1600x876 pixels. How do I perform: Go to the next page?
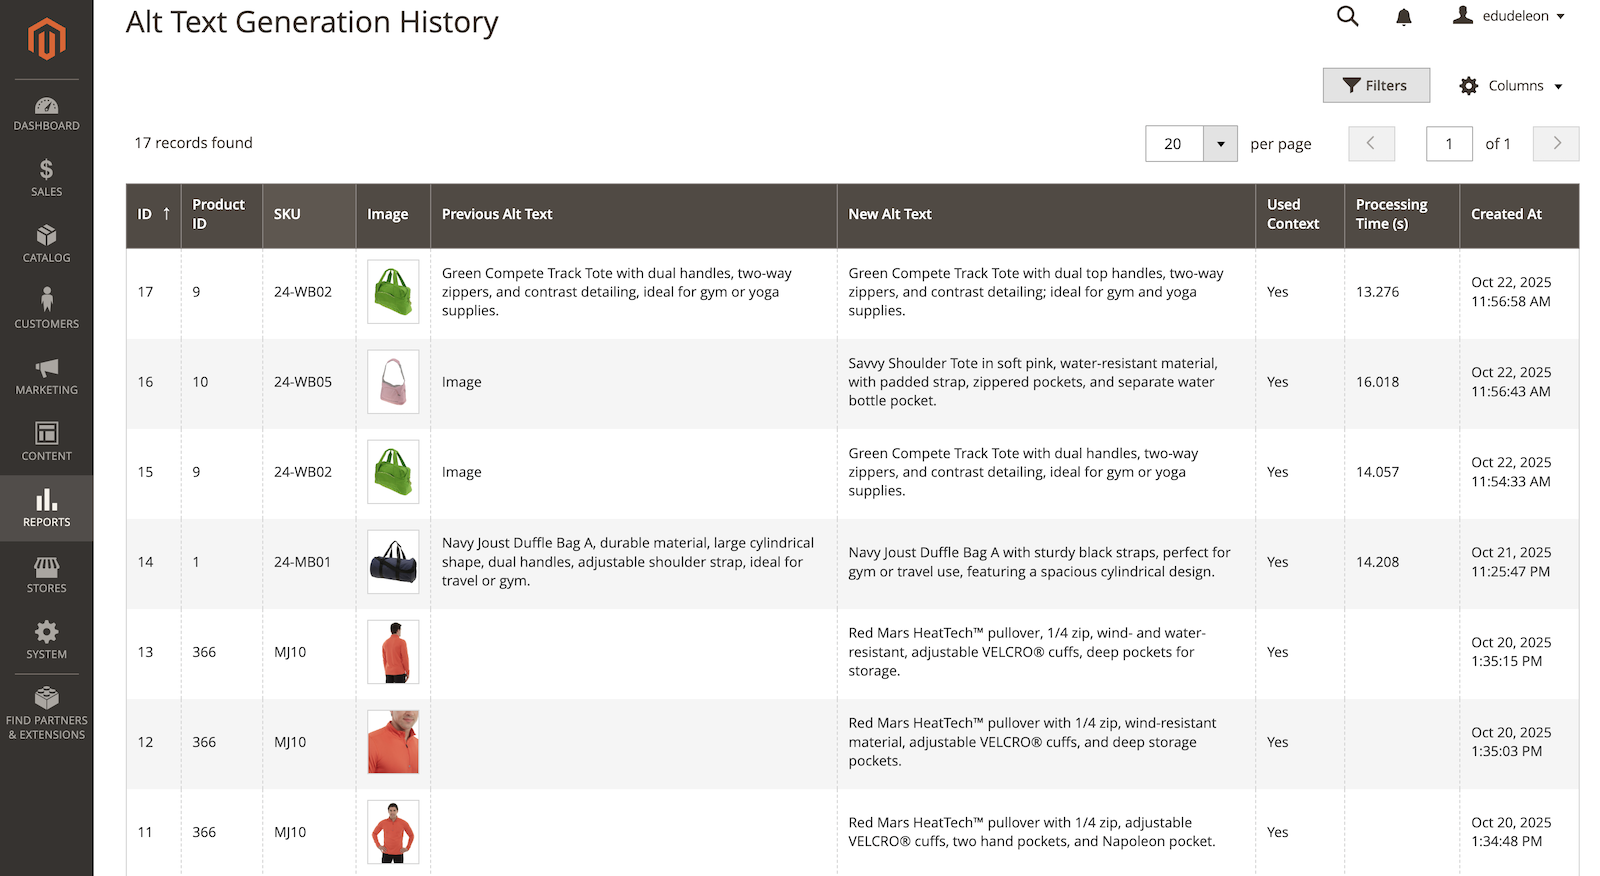tap(1556, 144)
